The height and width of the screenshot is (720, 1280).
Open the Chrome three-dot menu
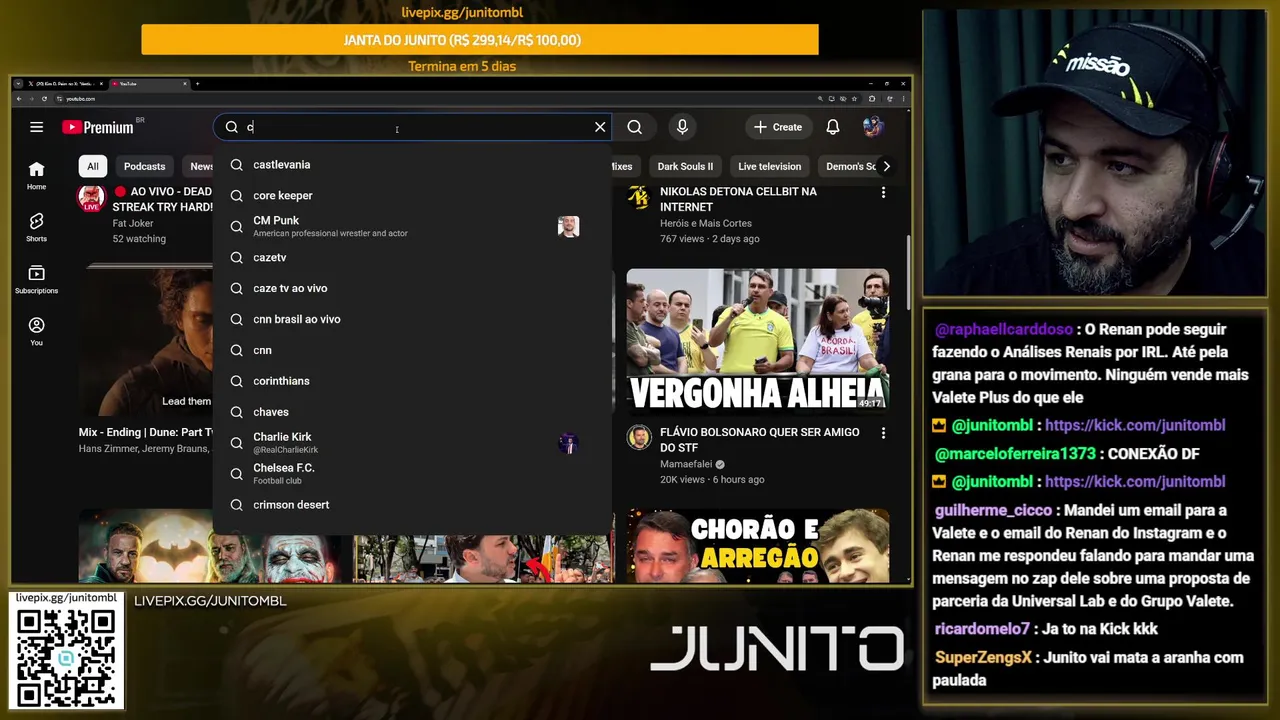click(903, 99)
